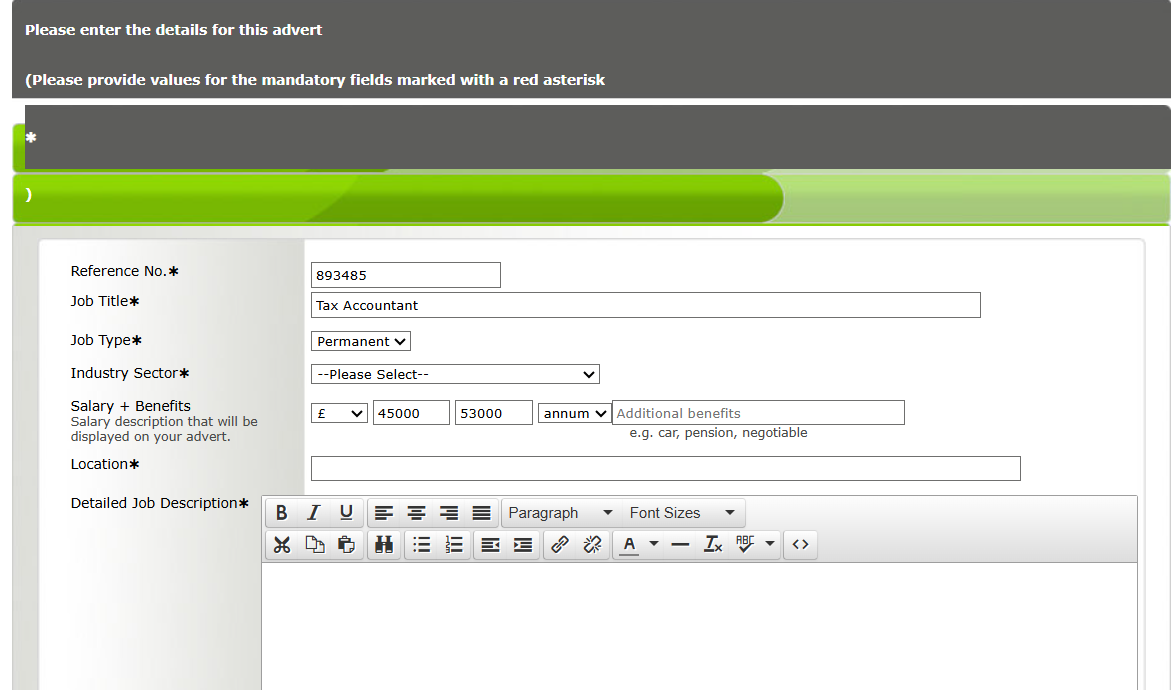The image size is (1173, 690).
Task: Remove link with unlink icon
Action: [592, 545]
